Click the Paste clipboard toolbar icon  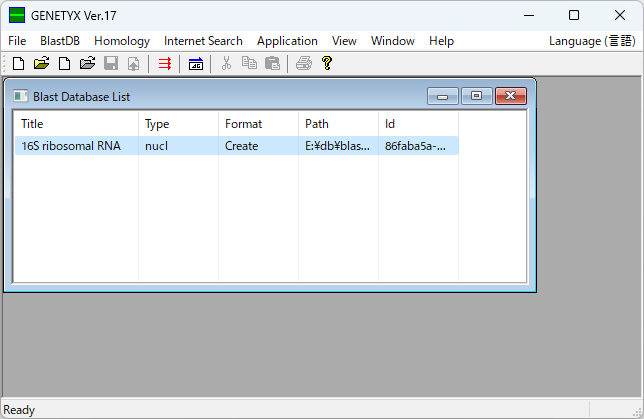(272, 63)
